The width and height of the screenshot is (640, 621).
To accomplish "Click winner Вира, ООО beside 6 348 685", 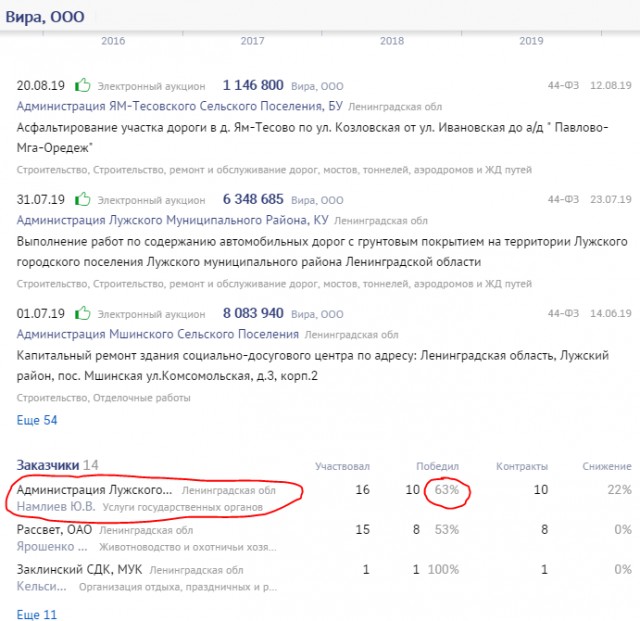I will tap(317, 200).
